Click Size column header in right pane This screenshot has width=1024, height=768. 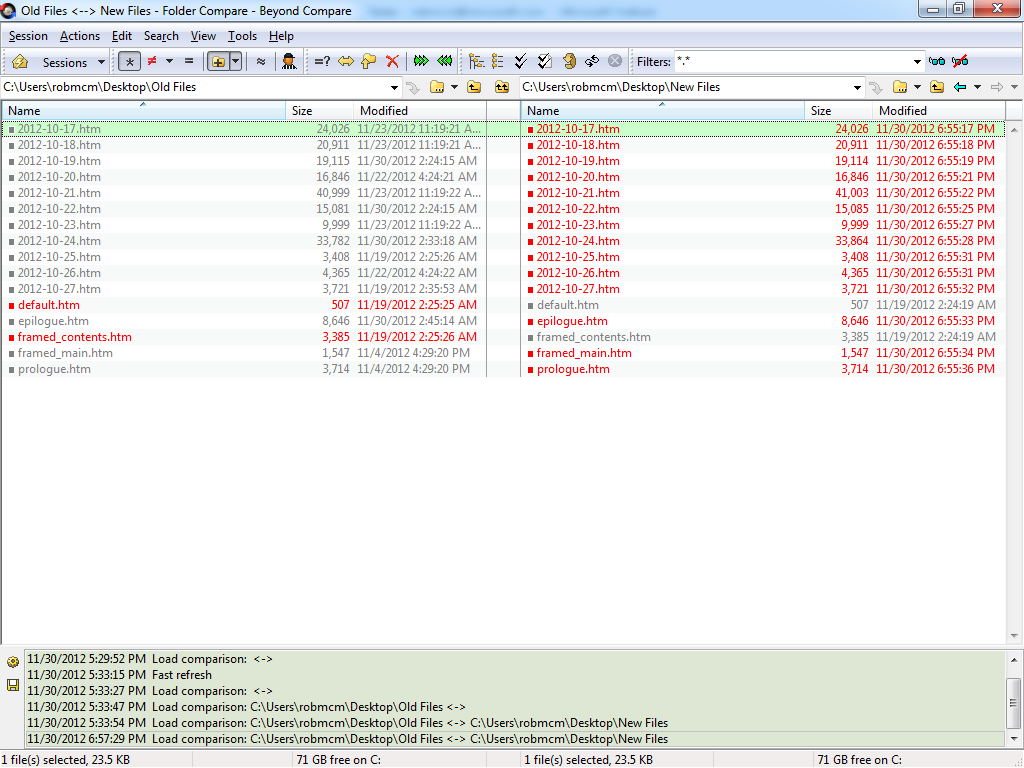tap(821, 111)
